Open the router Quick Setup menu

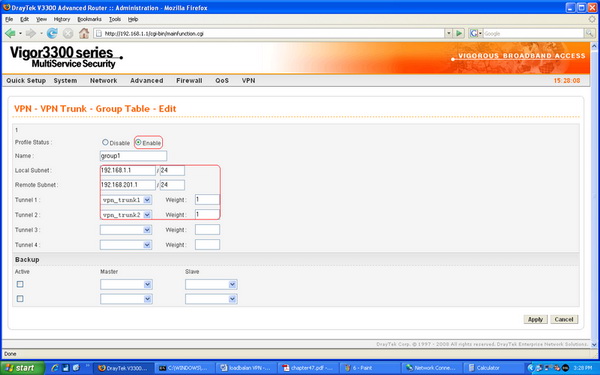[x=26, y=80]
